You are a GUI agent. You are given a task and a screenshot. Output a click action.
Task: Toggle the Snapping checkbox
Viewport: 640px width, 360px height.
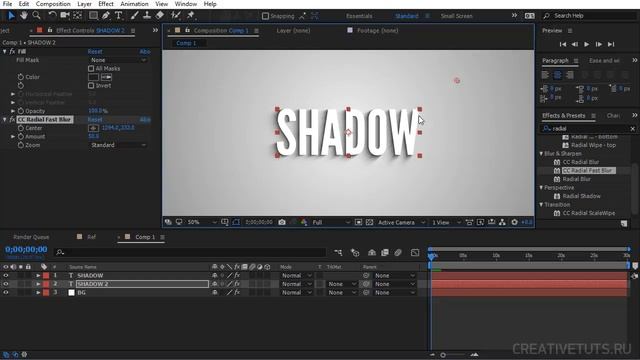point(265,16)
